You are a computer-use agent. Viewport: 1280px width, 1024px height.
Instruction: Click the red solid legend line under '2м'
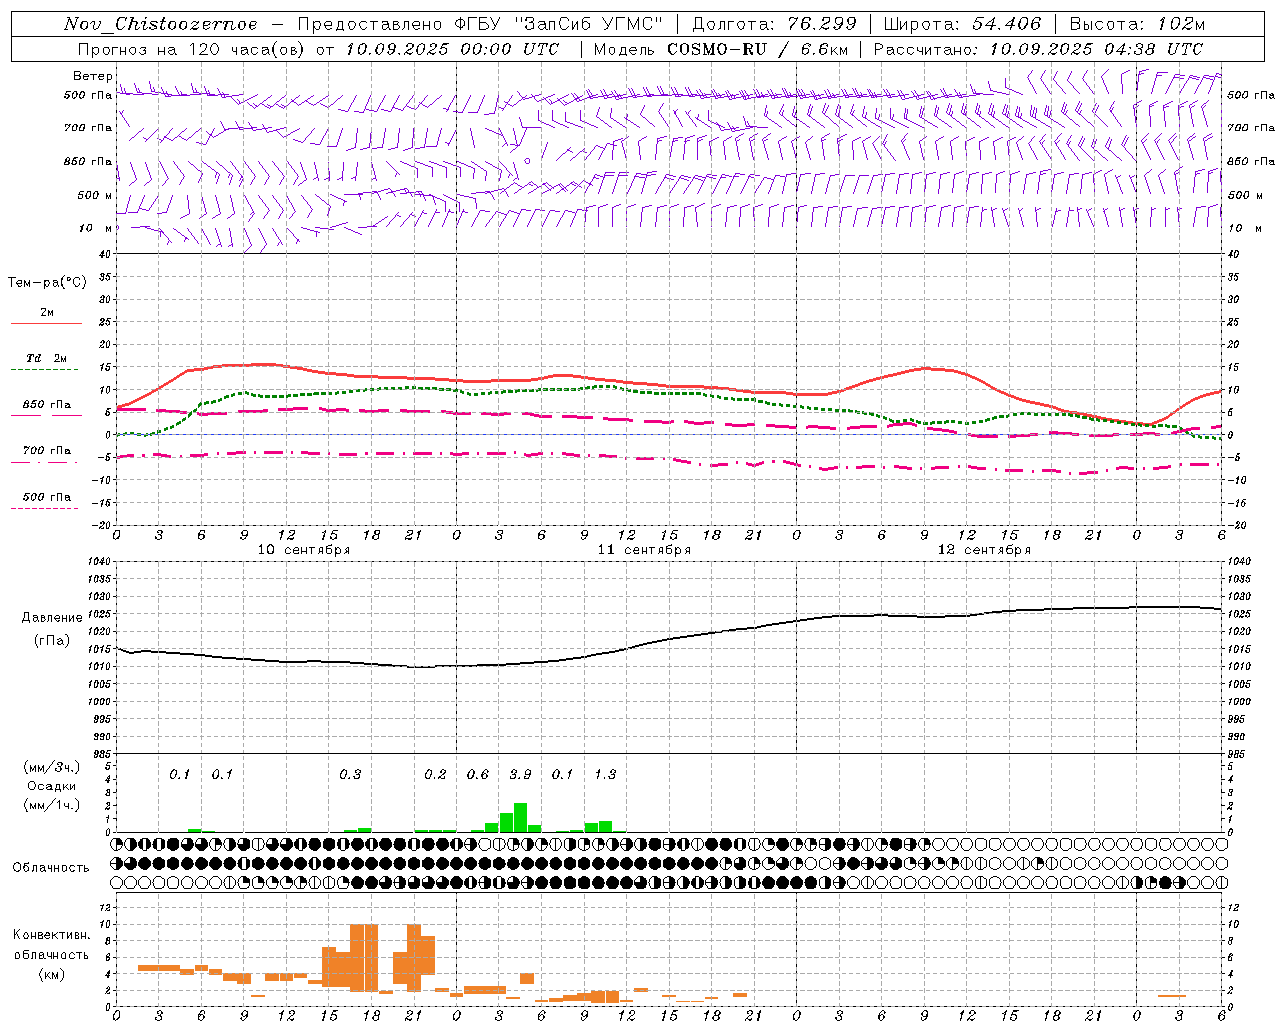click(46, 324)
